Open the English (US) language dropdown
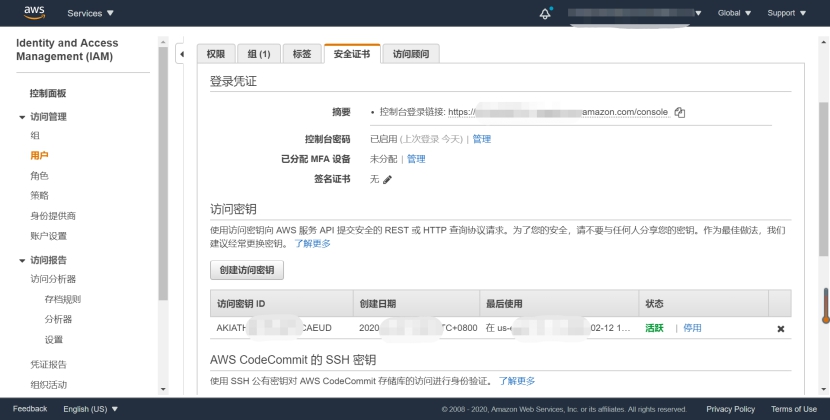The width and height of the screenshot is (830, 420). pos(91,409)
